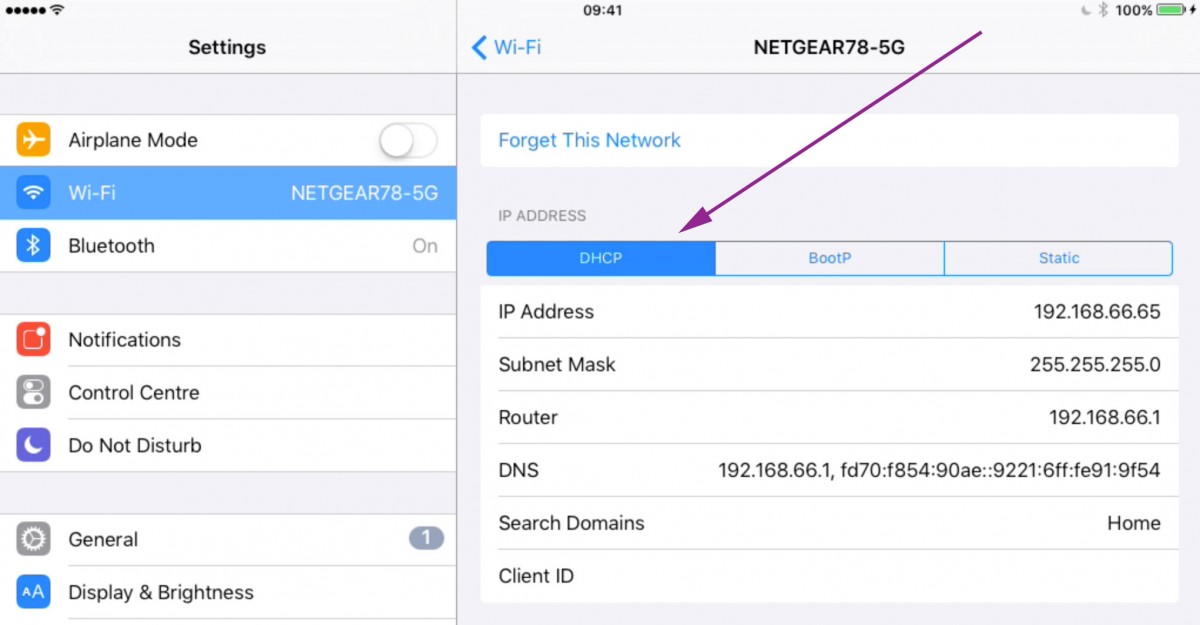1200x625 pixels.
Task: Go back to the Wi-Fi list
Action: point(507,47)
